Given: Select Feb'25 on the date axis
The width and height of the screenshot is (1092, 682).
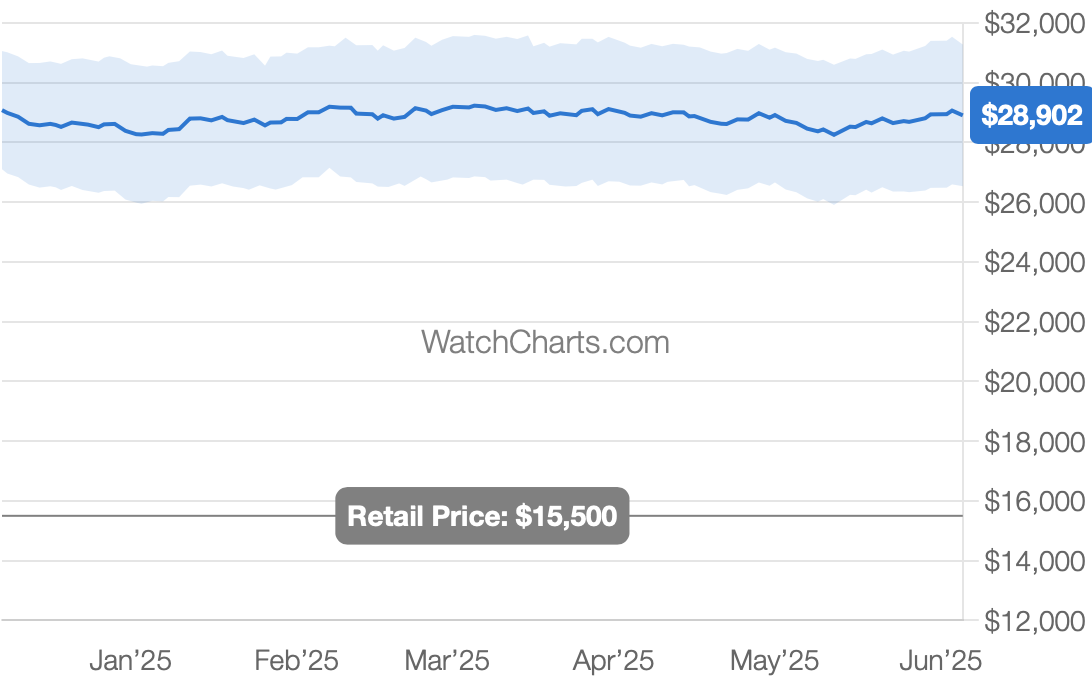Looking at the screenshot, I should pyautogui.click(x=296, y=661).
